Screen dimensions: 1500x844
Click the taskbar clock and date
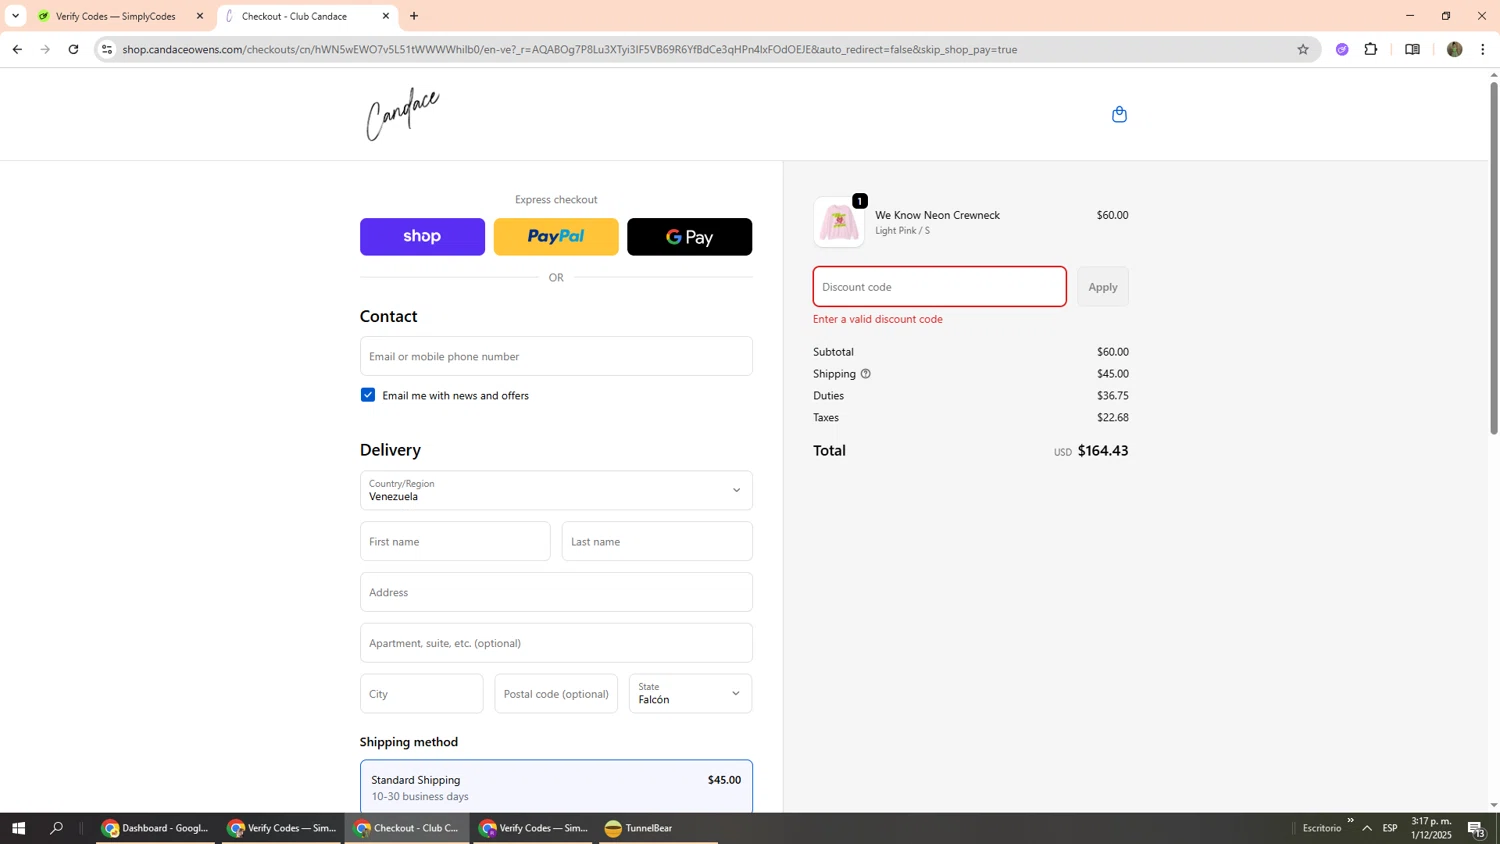click(1431, 828)
